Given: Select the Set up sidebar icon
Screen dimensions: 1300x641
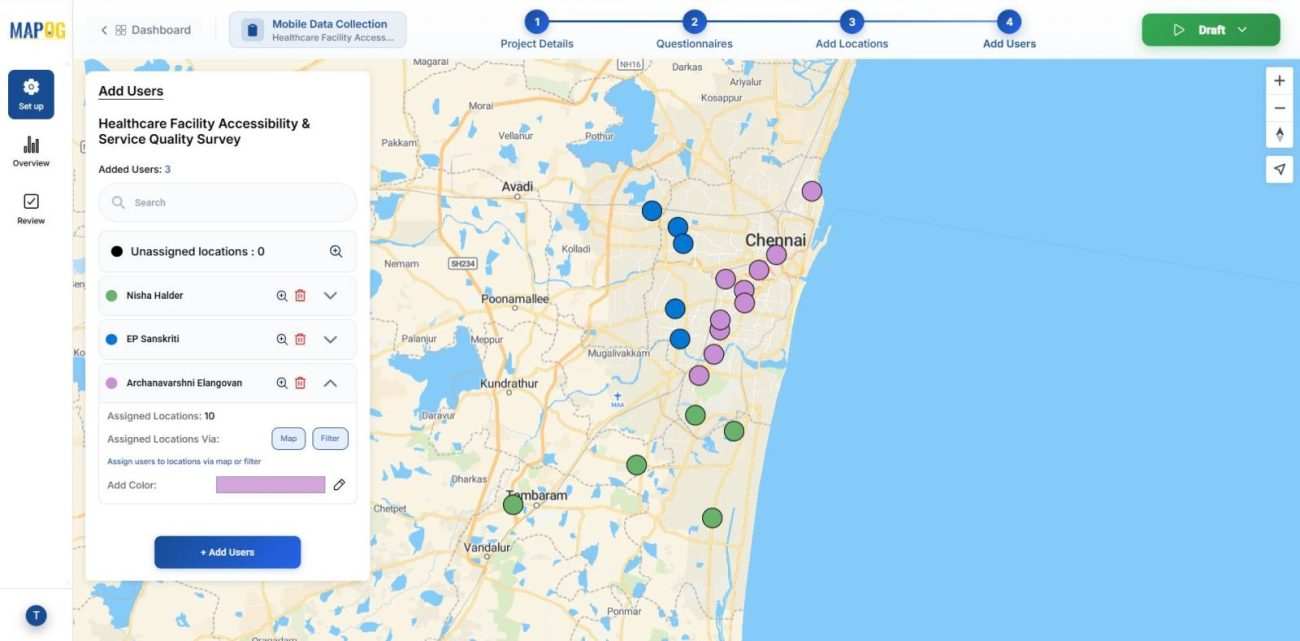Looking at the screenshot, I should click(x=31, y=94).
